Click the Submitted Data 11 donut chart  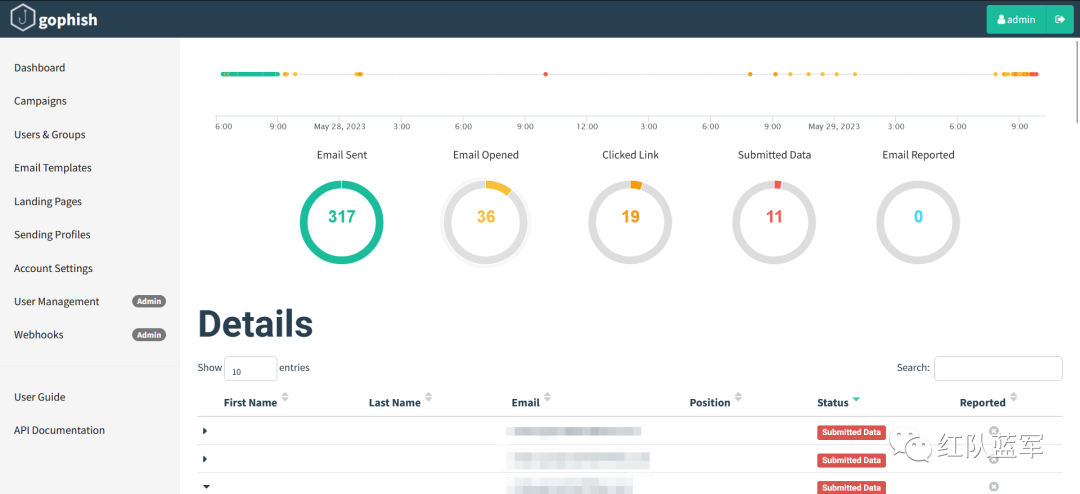pos(774,222)
